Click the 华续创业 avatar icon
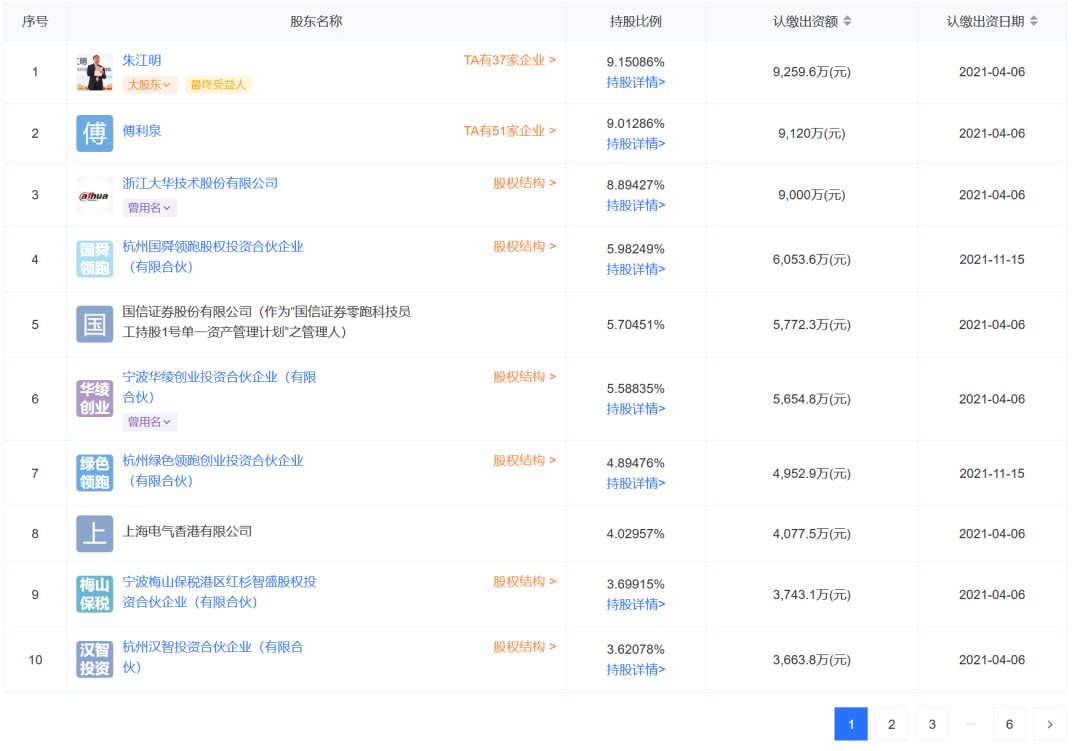Screen dimensions: 1080x751 tap(94, 398)
